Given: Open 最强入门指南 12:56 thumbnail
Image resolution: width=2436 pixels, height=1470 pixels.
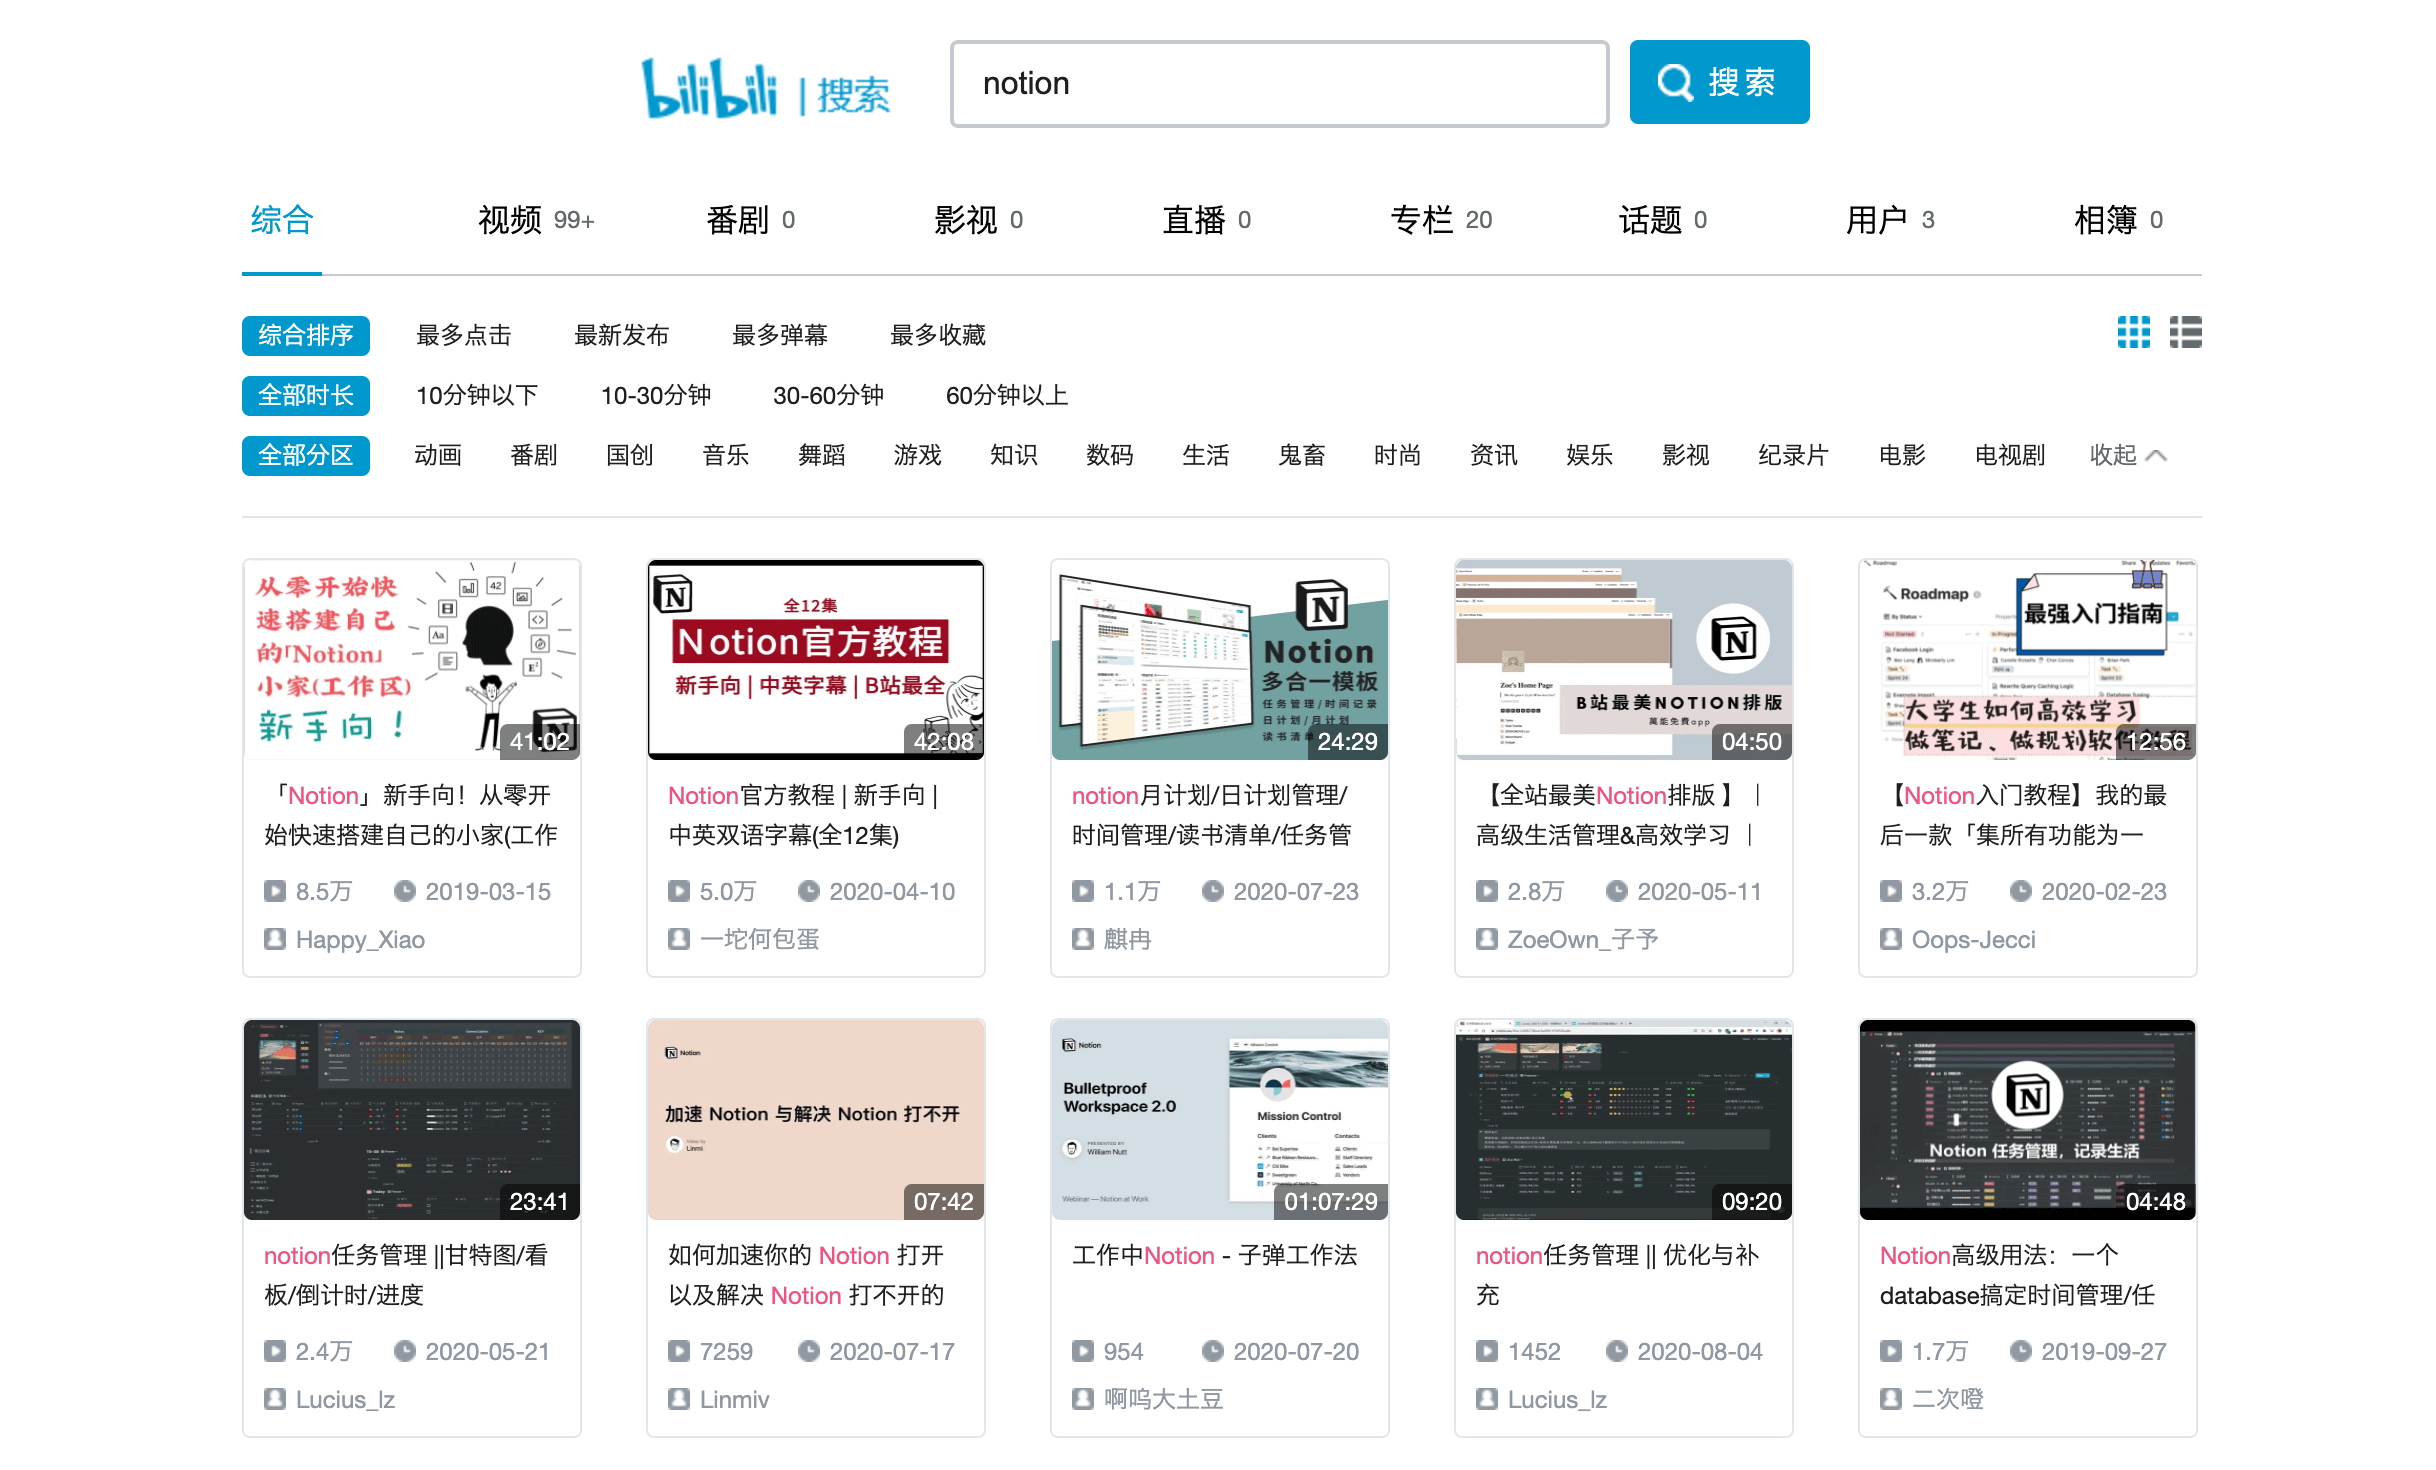Looking at the screenshot, I should coord(2028,660).
